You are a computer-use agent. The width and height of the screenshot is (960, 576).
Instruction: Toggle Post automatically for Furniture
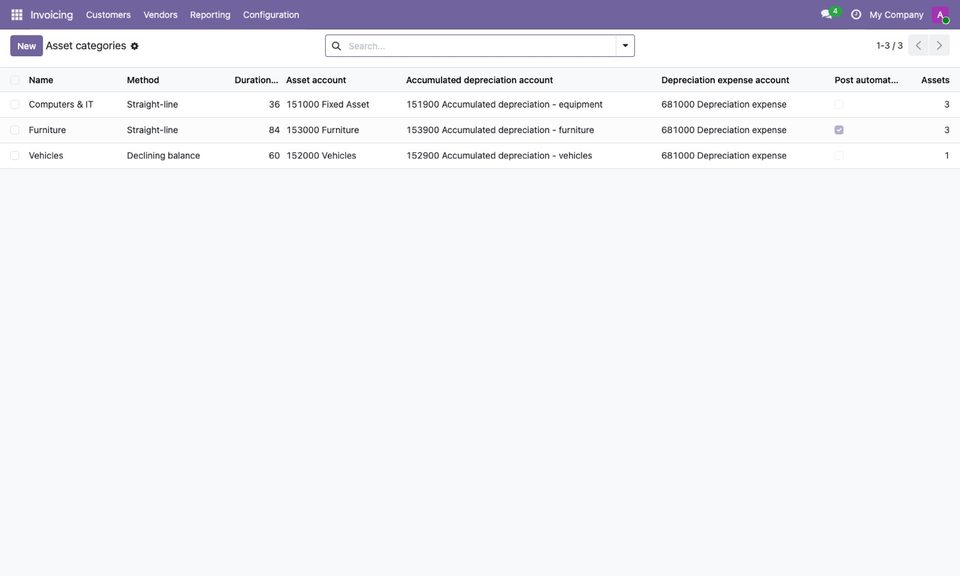tap(839, 130)
